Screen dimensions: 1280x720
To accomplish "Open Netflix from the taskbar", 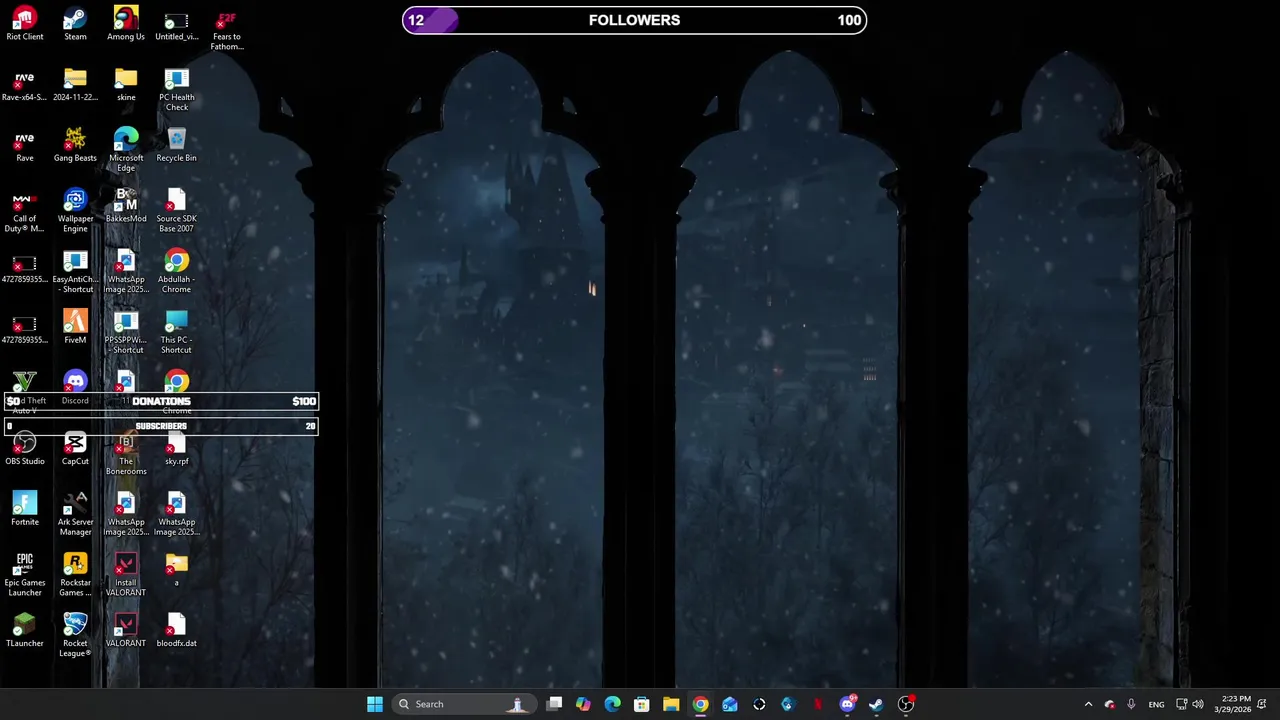I will point(818,704).
